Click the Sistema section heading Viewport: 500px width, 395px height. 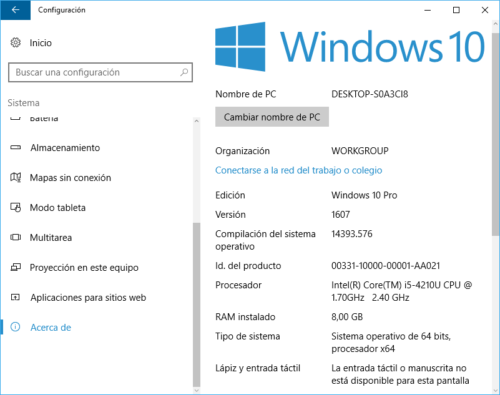24,103
